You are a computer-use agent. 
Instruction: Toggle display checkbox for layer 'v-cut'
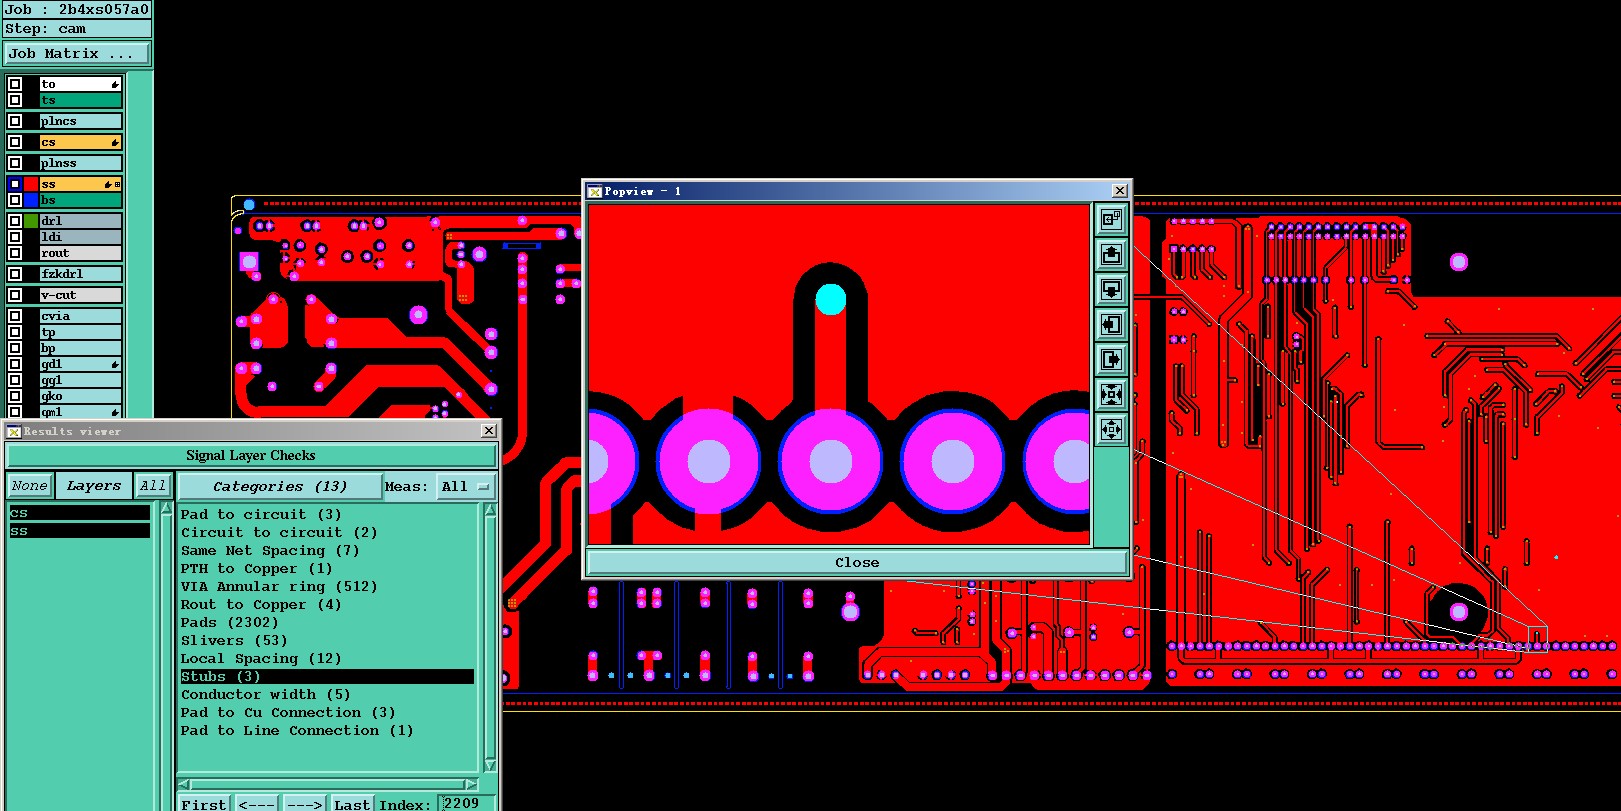pyautogui.click(x=15, y=295)
